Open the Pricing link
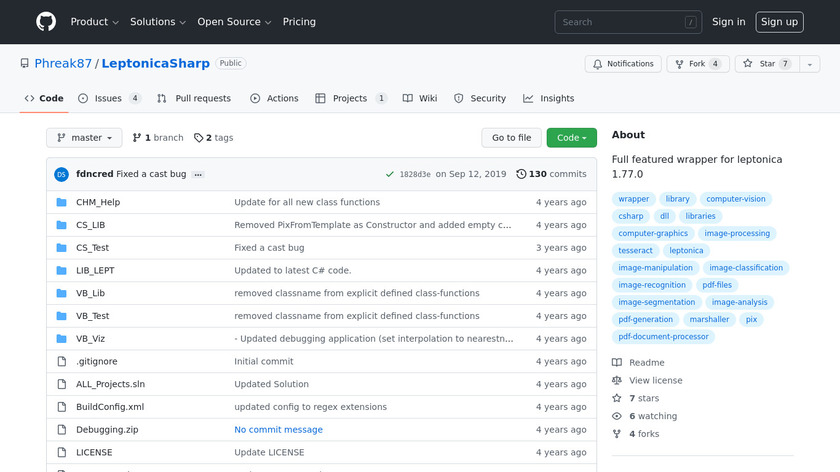The height and width of the screenshot is (472, 840). [299, 22]
